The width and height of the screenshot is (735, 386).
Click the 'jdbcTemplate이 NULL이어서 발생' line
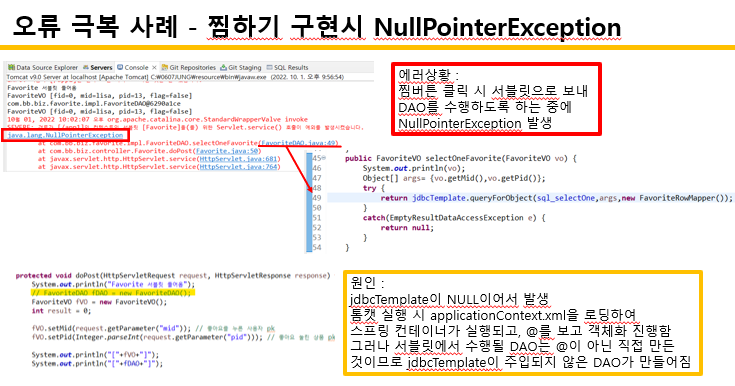450,299
